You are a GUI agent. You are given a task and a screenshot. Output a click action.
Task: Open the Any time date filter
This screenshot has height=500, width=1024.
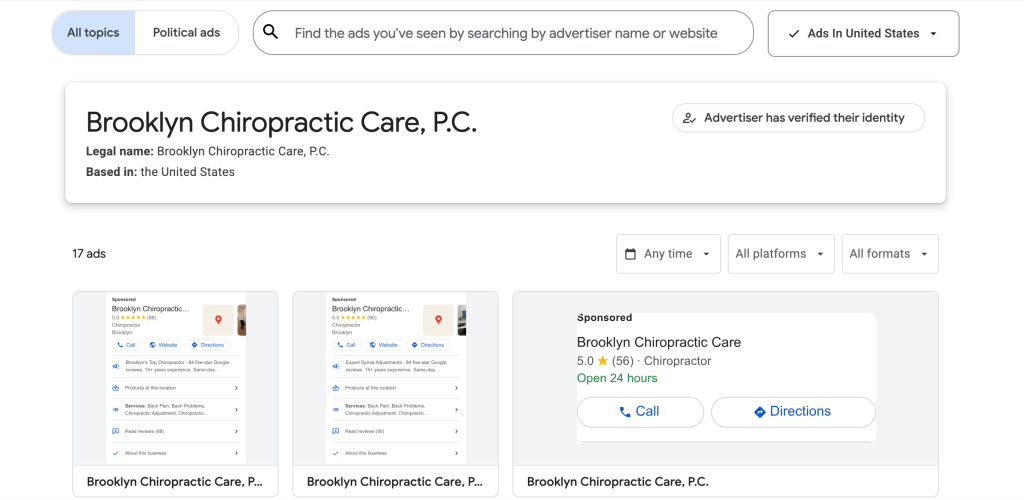click(x=668, y=254)
